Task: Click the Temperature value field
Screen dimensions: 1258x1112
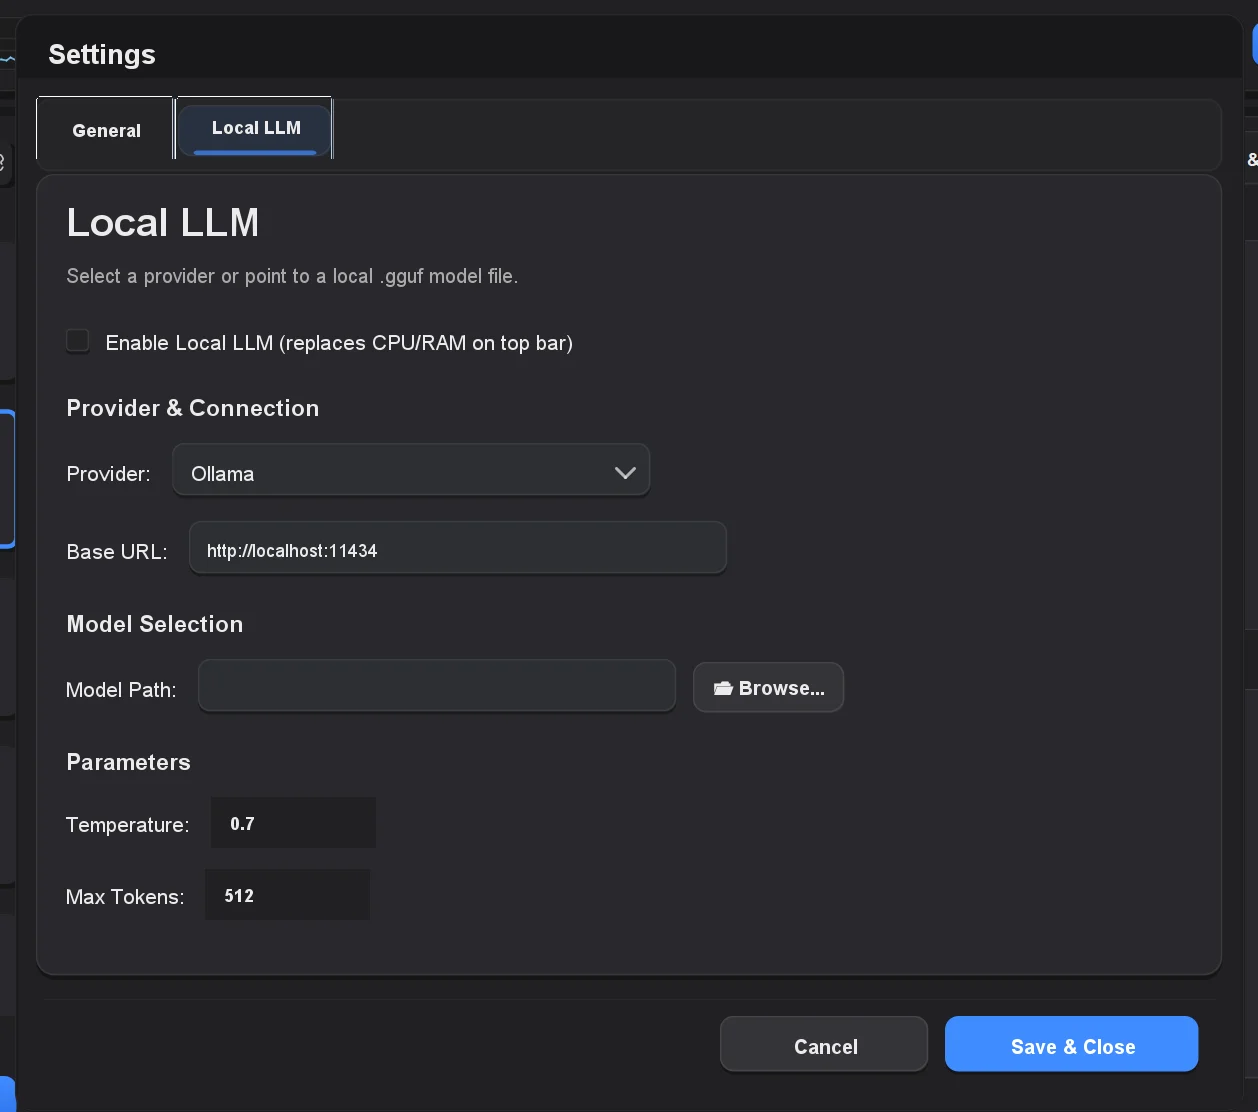Action: pos(293,823)
